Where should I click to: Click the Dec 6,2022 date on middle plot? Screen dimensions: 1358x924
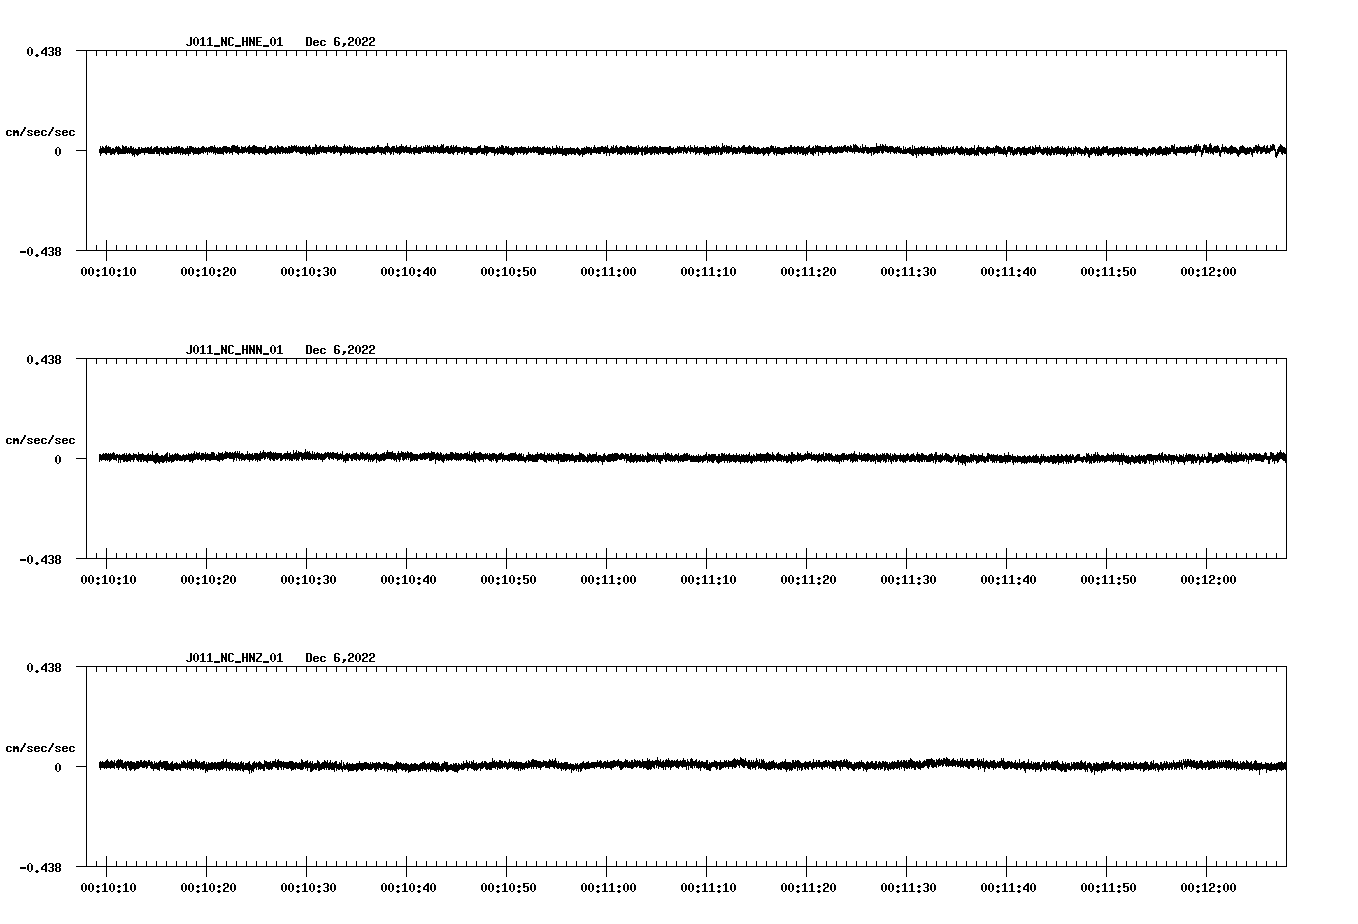pos(341,350)
